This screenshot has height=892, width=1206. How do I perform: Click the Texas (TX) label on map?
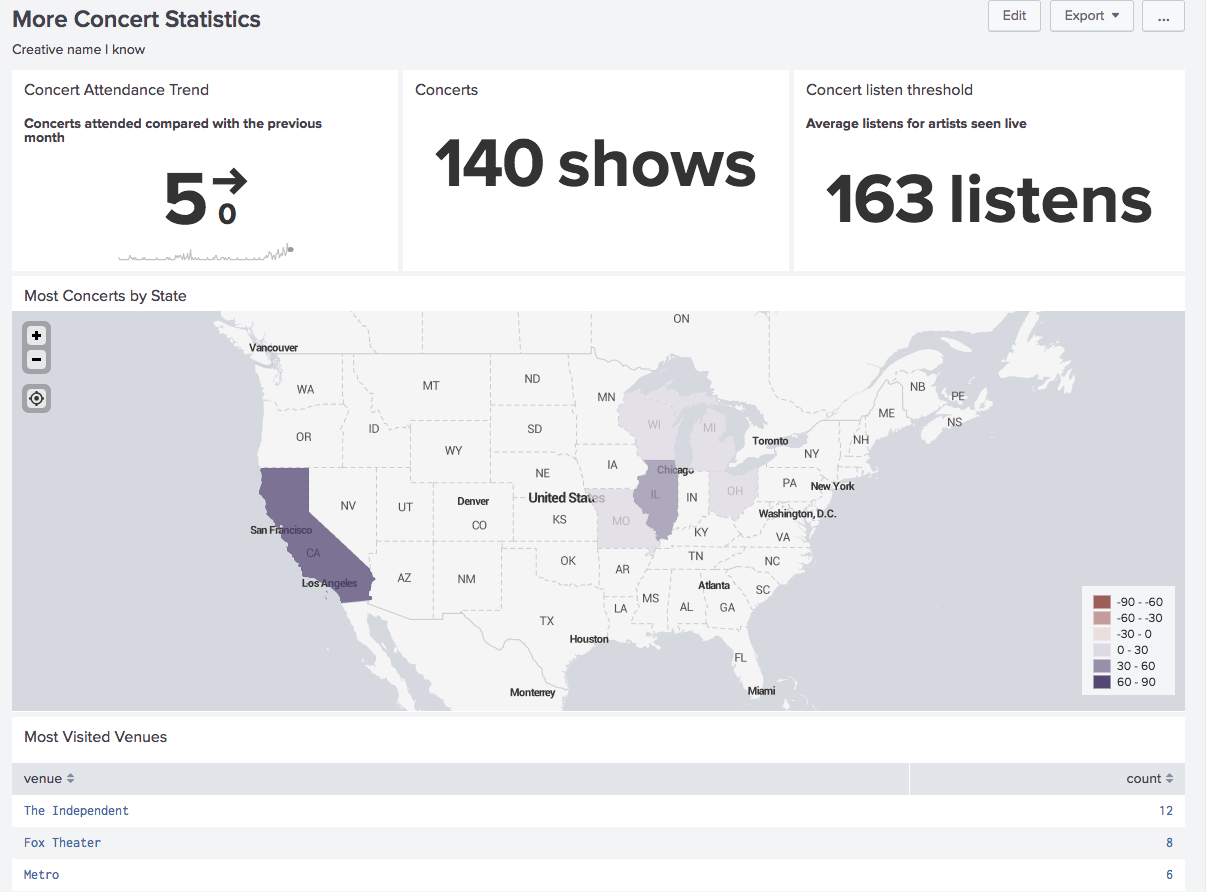(x=547, y=621)
